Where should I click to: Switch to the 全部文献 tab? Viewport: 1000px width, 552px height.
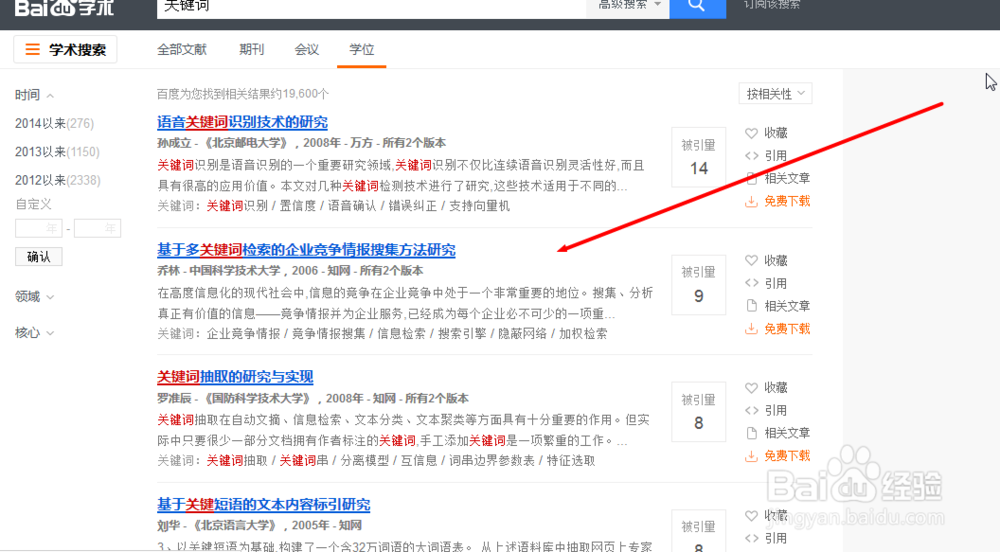[182, 49]
